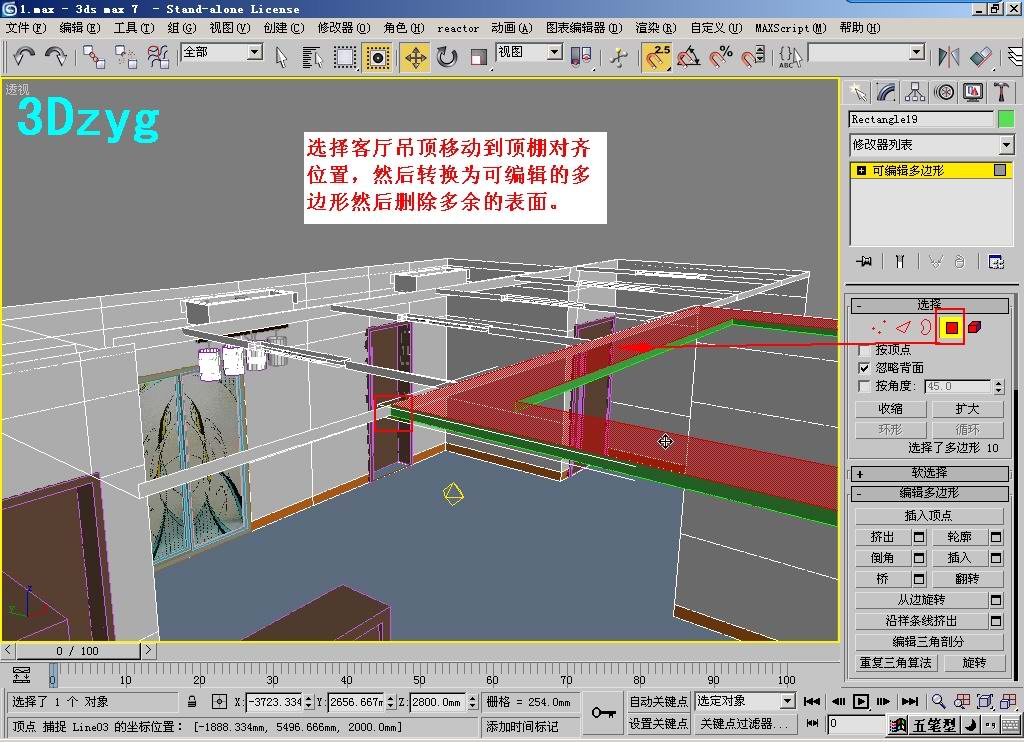Click Configure Modifier Sets icon
Image resolution: width=1024 pixels, height=742 pixels.
(997, 262)
